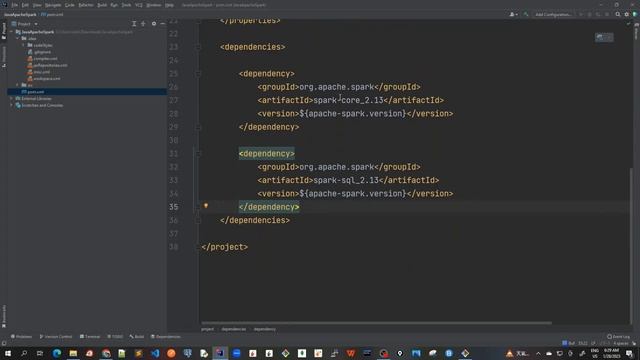
Task: Open the Edit menu
Action: coord(25,5)
